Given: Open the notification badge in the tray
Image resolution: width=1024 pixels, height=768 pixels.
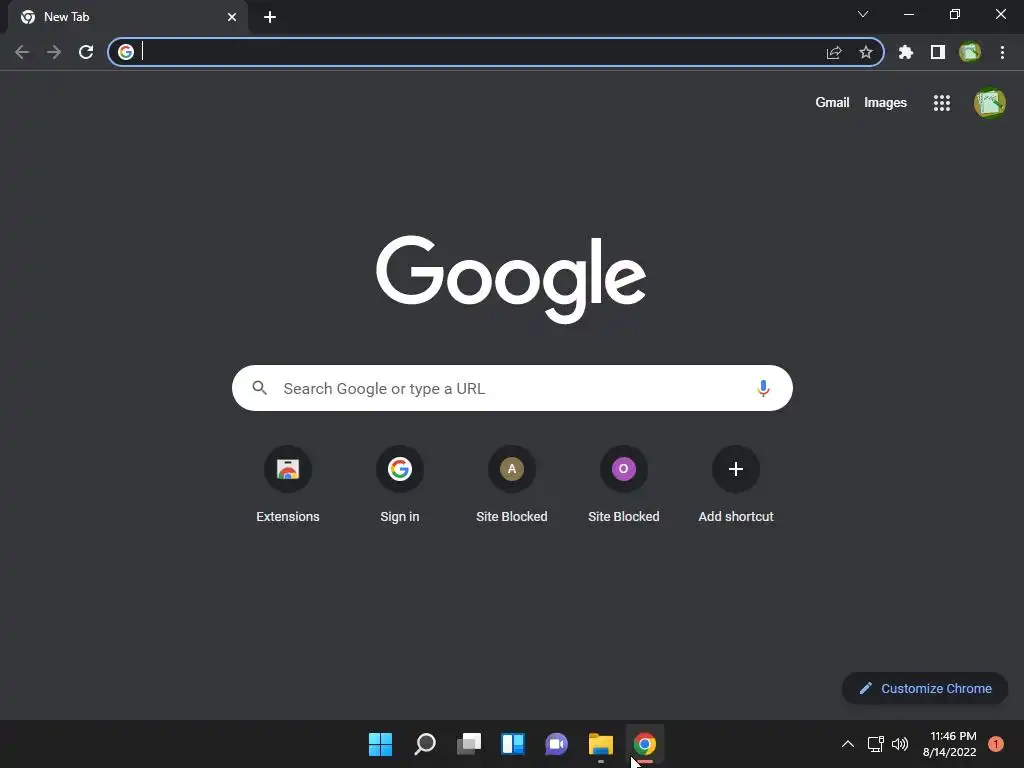Looking at the screenshot, I should click(995, 744).
